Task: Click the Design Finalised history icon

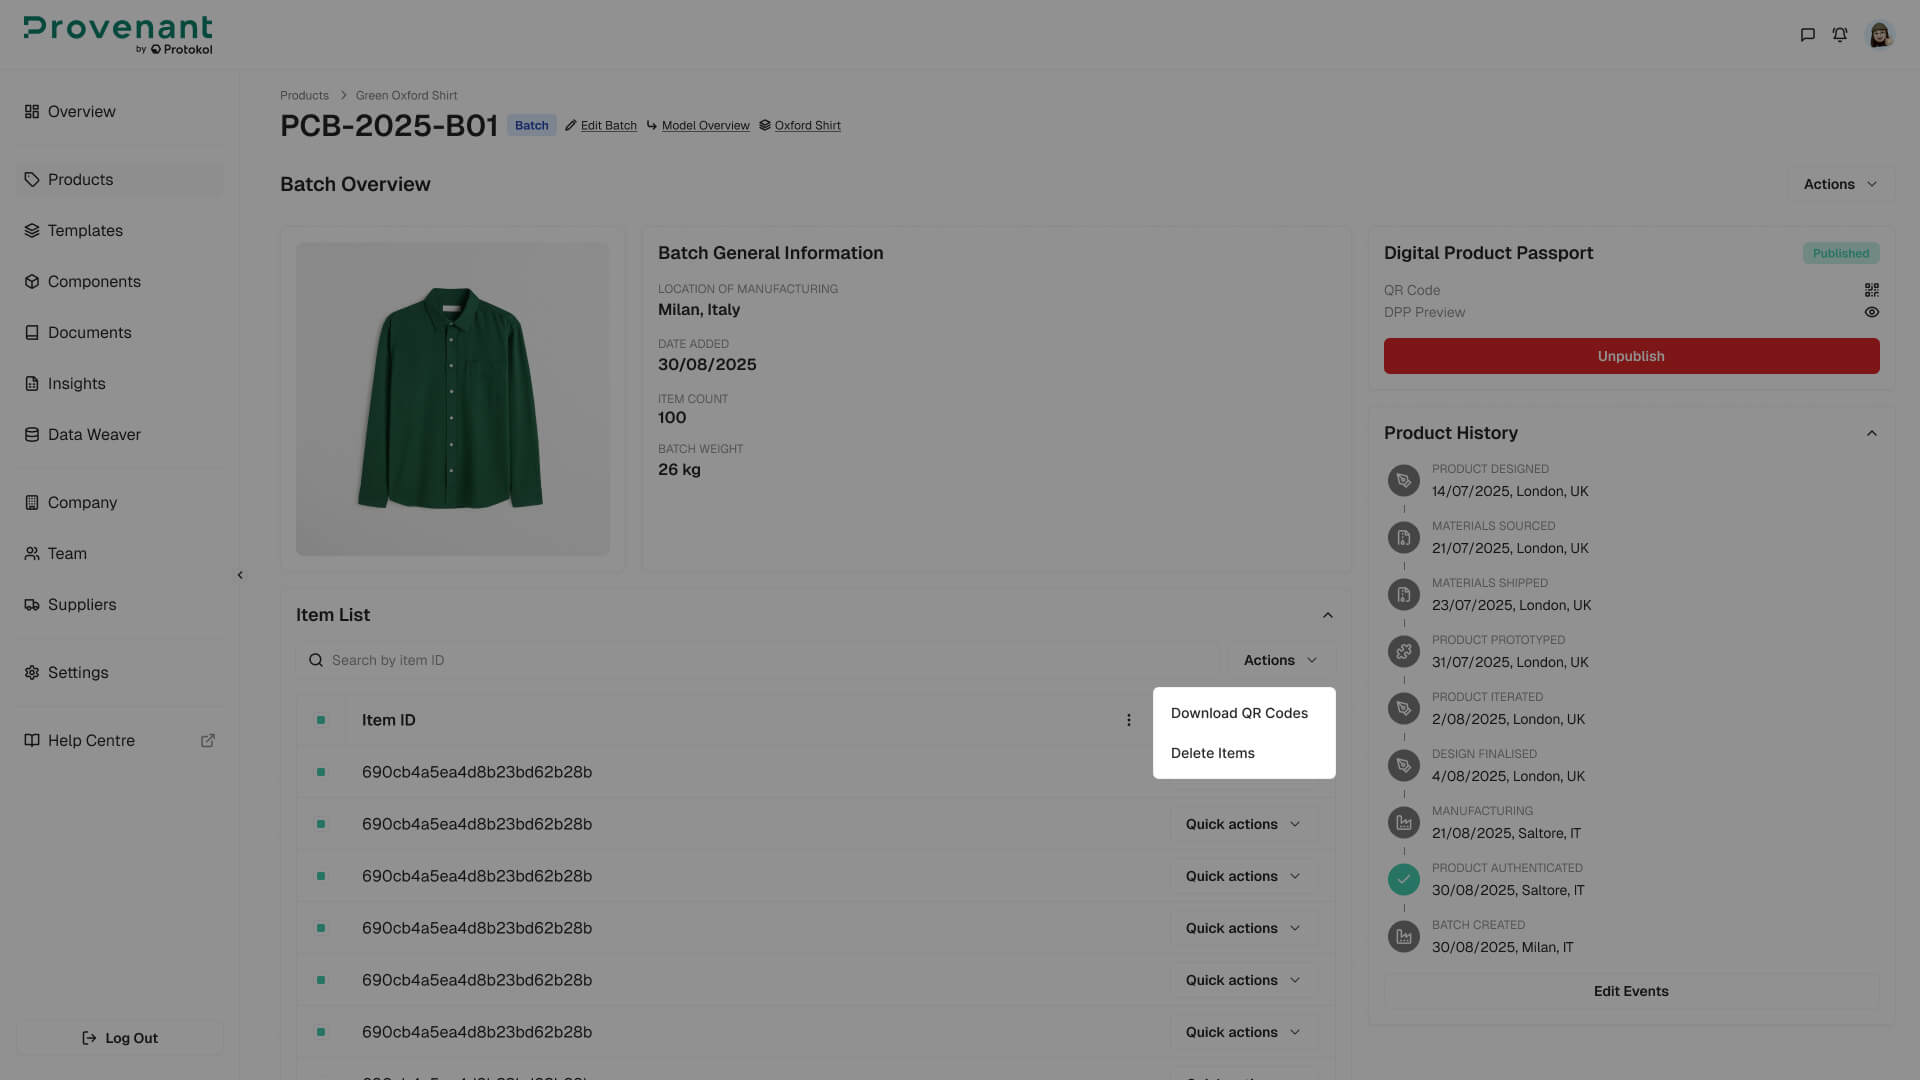Action: point(1404,766)
